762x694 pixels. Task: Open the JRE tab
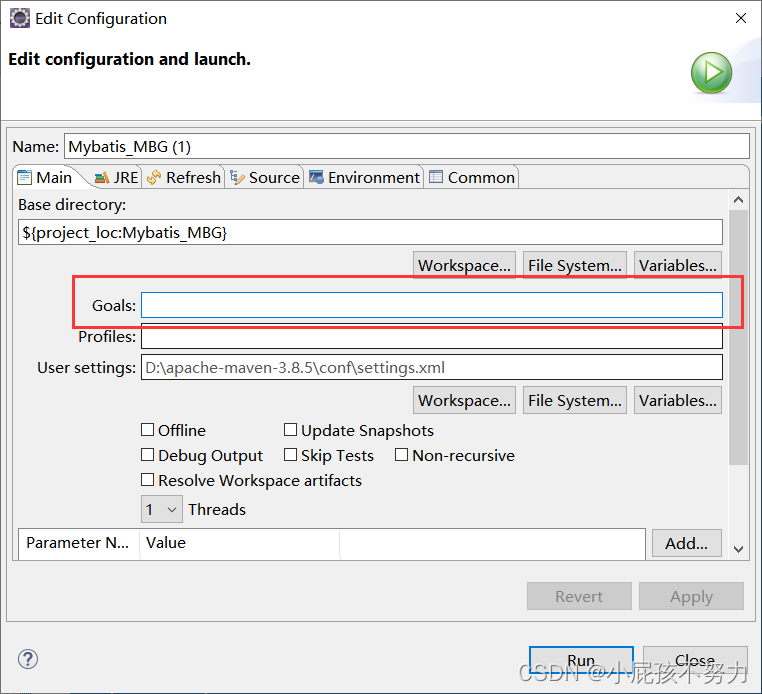[116, 177]
